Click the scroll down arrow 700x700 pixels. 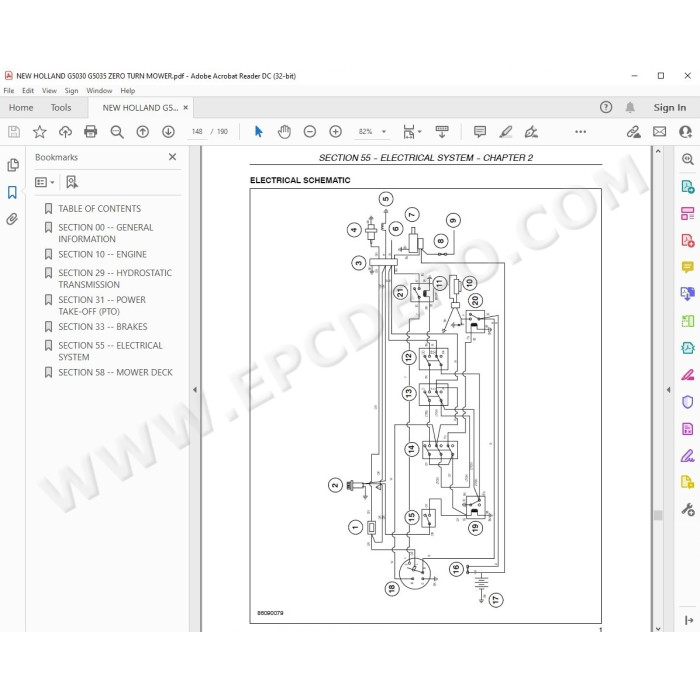click(658, 629)
